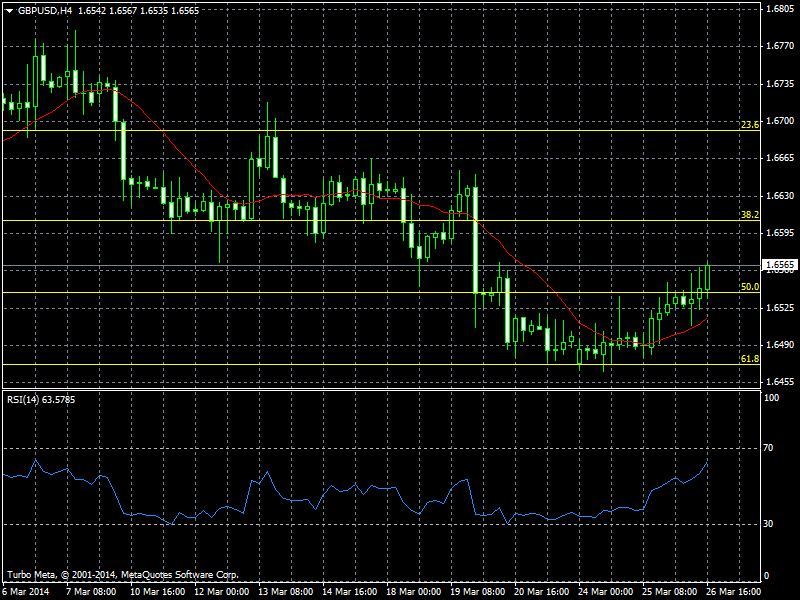This screenshot has width=800, height=600.
Task: Click the 1.6805 price on the scale
Action: click(x=780, y=9)
